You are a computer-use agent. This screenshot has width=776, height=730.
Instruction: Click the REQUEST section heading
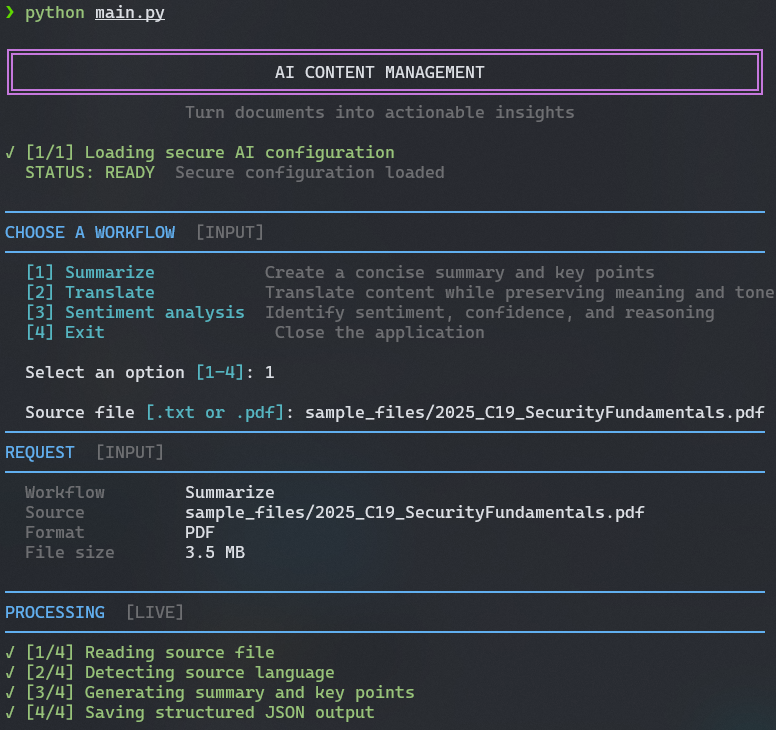[40, 452]
